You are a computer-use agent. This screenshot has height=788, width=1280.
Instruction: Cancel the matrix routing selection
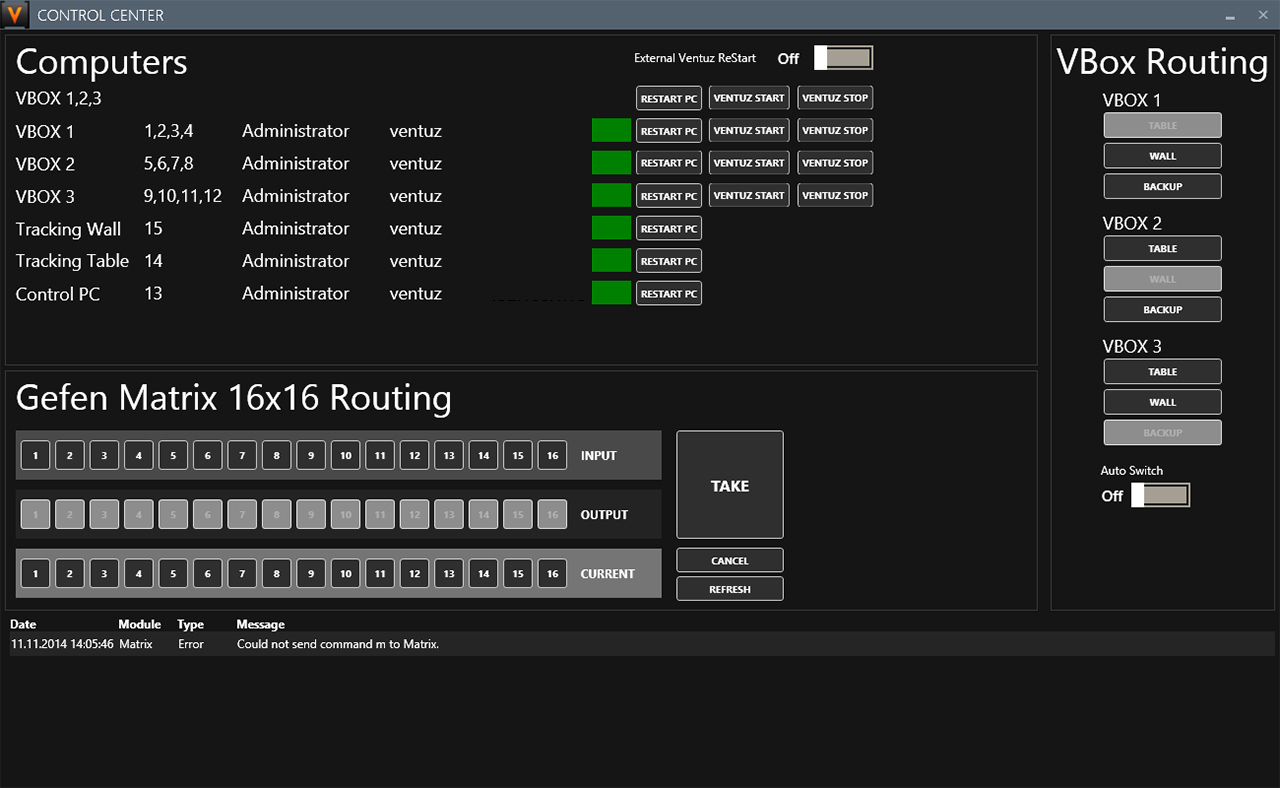730,560
